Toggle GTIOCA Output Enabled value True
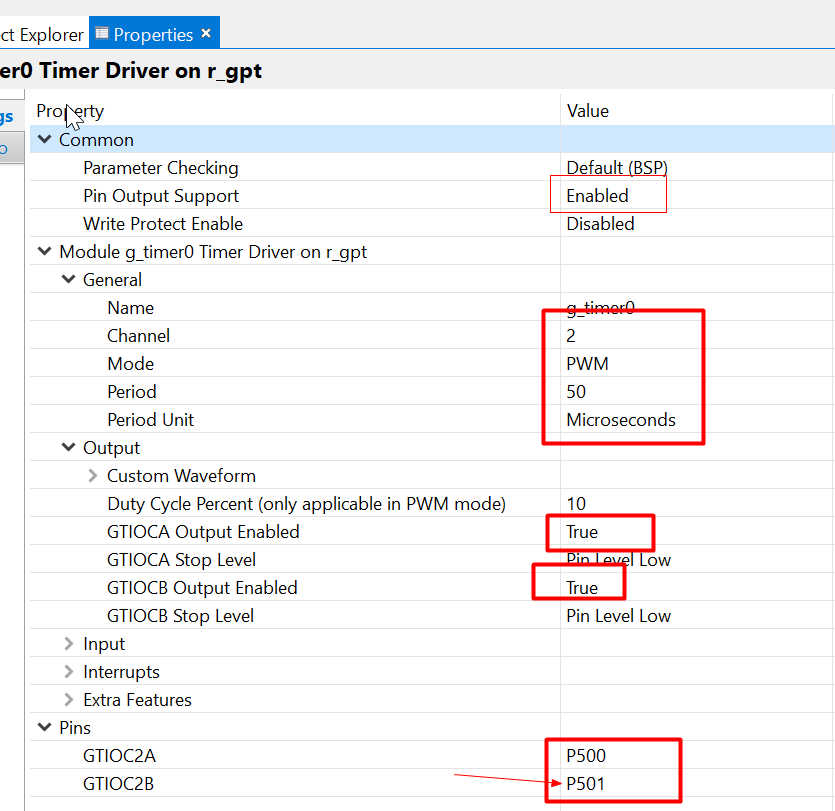This screenshot has width=835, height=811. pyautogui.click(x=582, y=532)
